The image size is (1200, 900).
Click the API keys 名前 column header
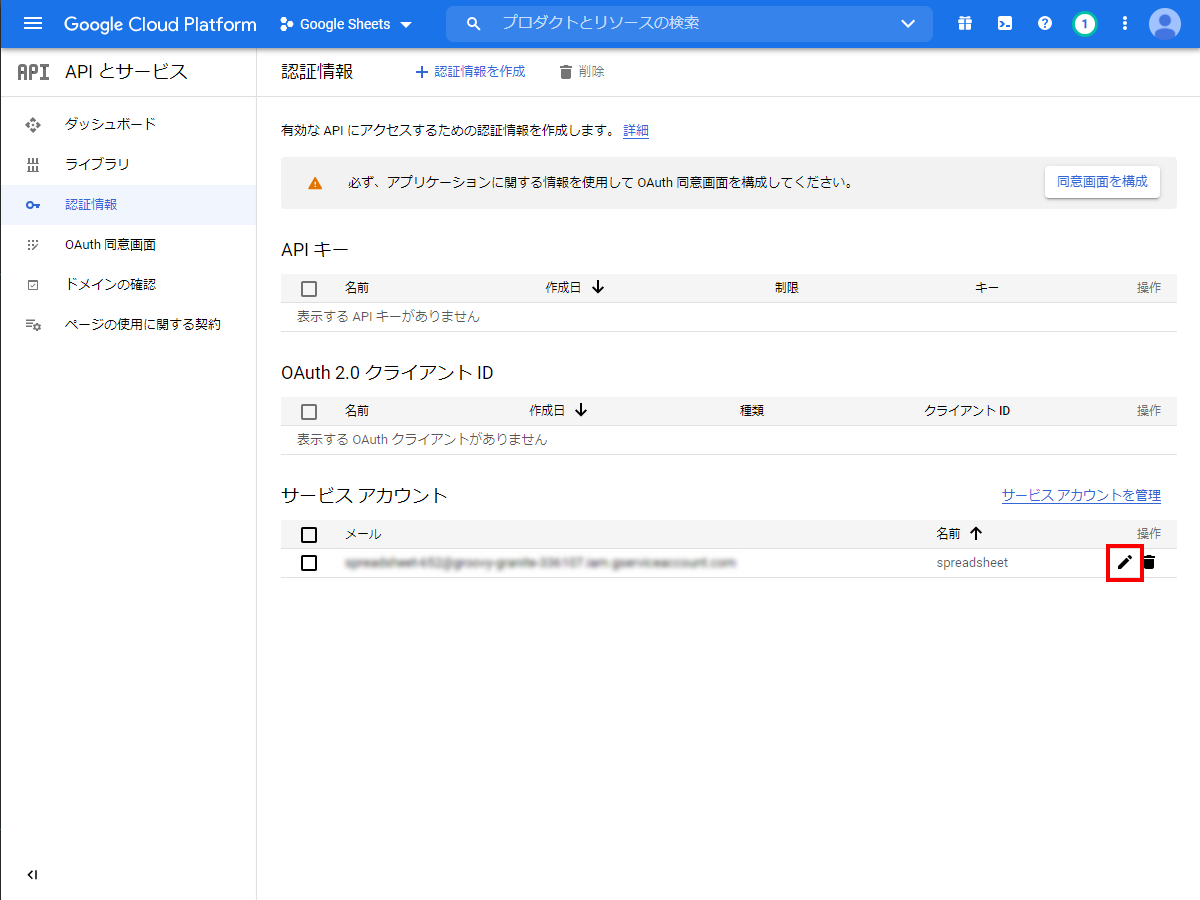357,288
